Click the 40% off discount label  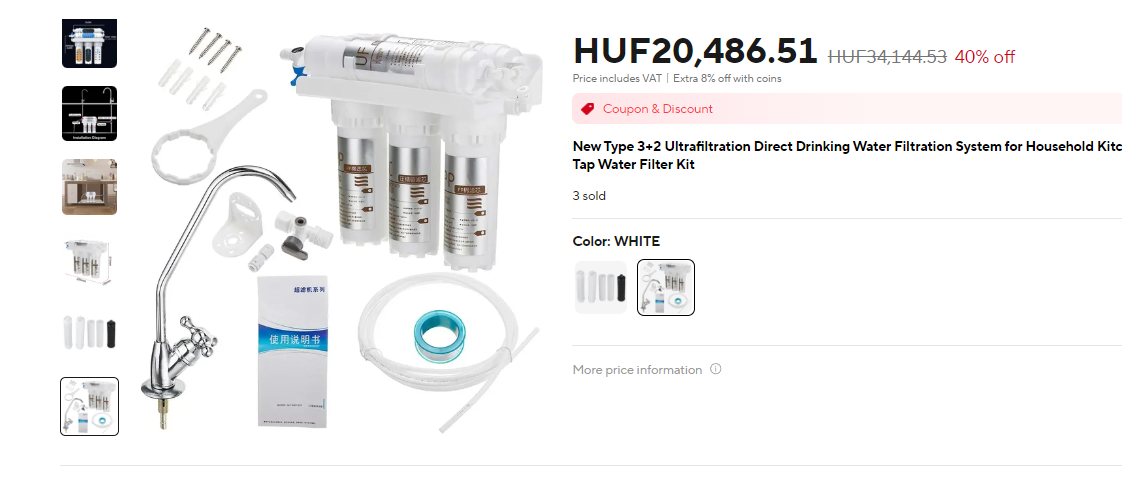click(985, 57)
